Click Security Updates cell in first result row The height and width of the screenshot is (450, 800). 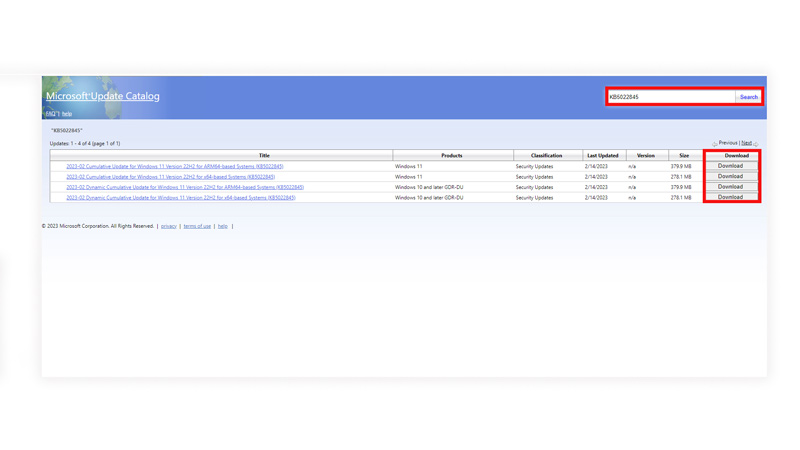pos(534,166)
